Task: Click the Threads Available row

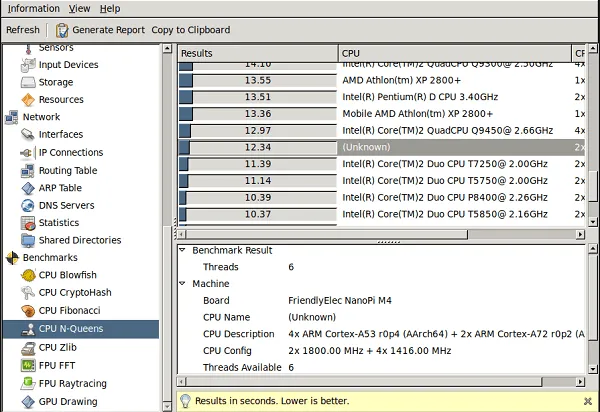Action: tap(382, 368)
